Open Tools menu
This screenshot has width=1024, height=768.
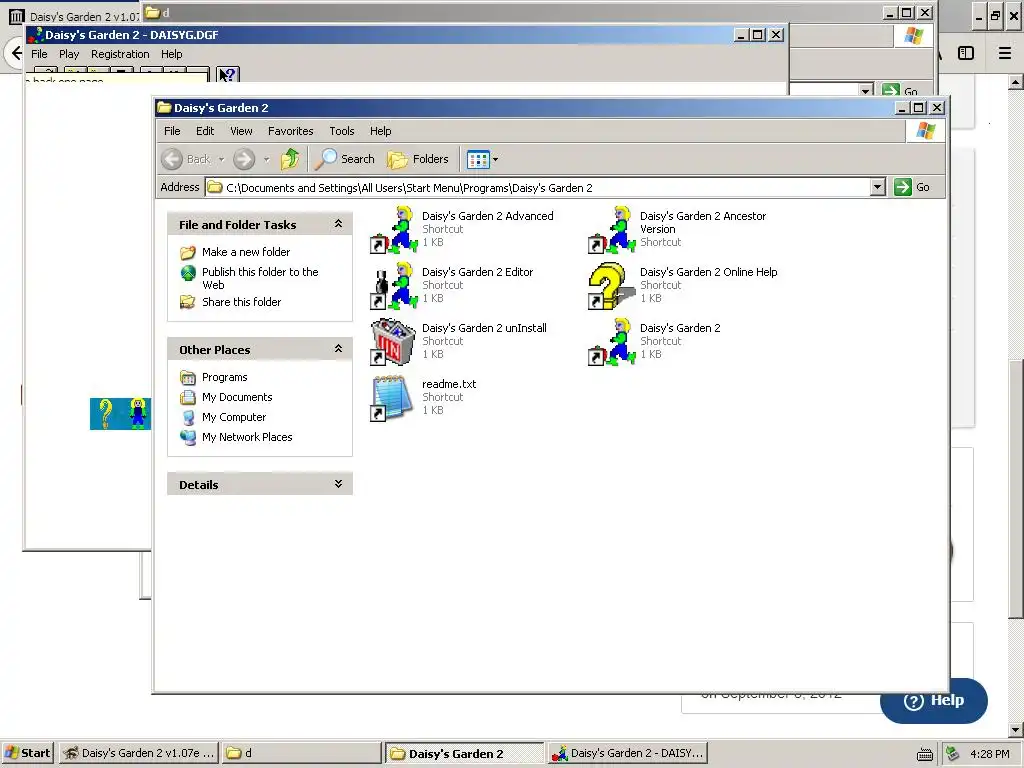coord(342,131)
